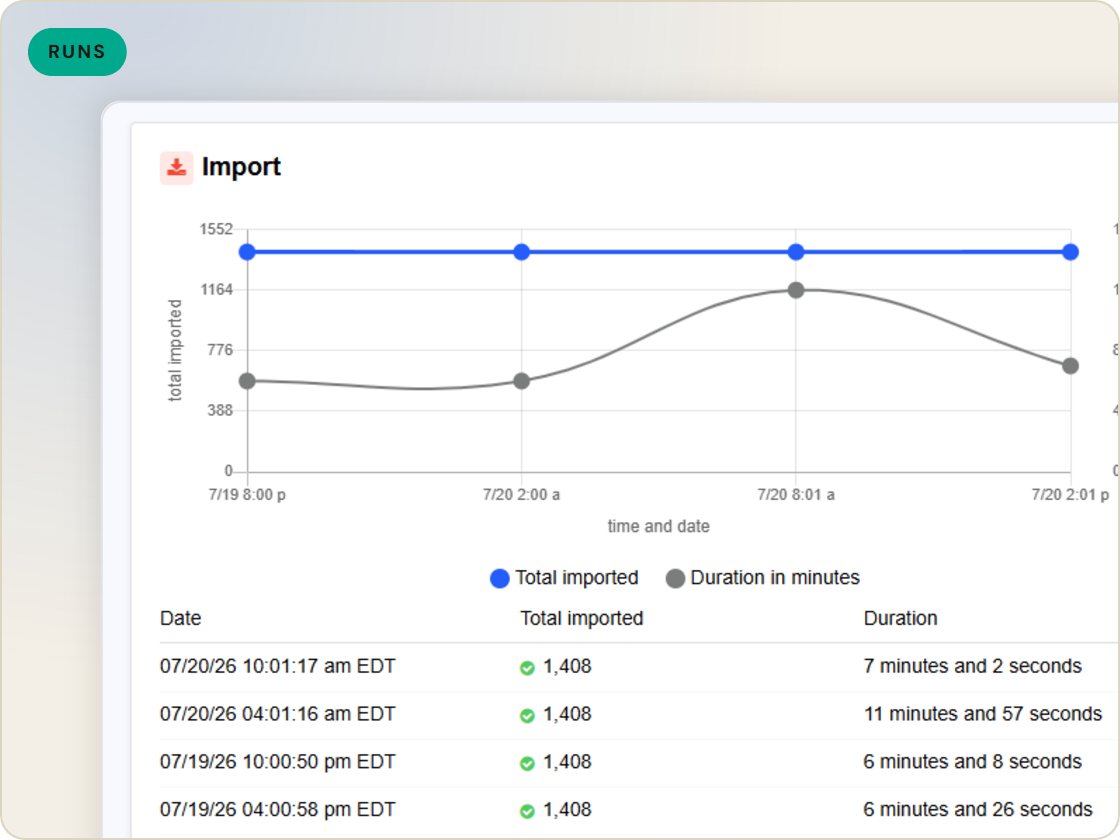1120x840 pixels.
Task: Click the green success check for 10:01:17 am run
Action: click(x=527, y=668)
